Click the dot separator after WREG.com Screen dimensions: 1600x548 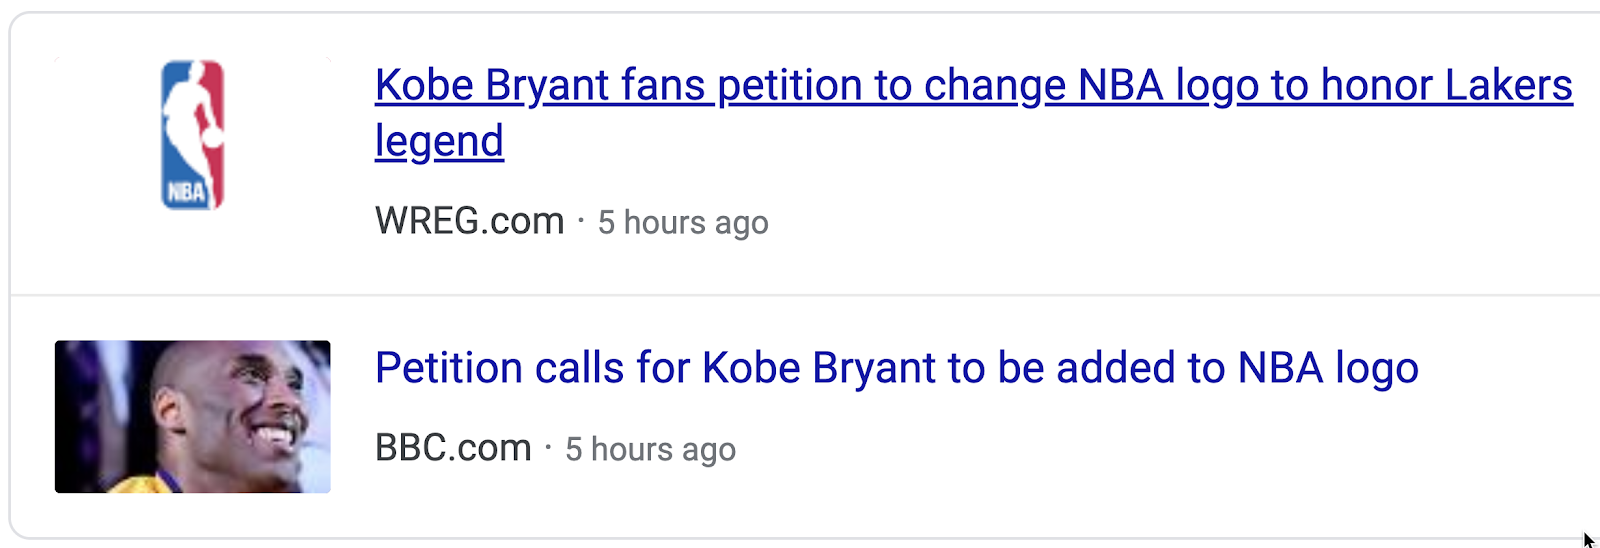581,221
